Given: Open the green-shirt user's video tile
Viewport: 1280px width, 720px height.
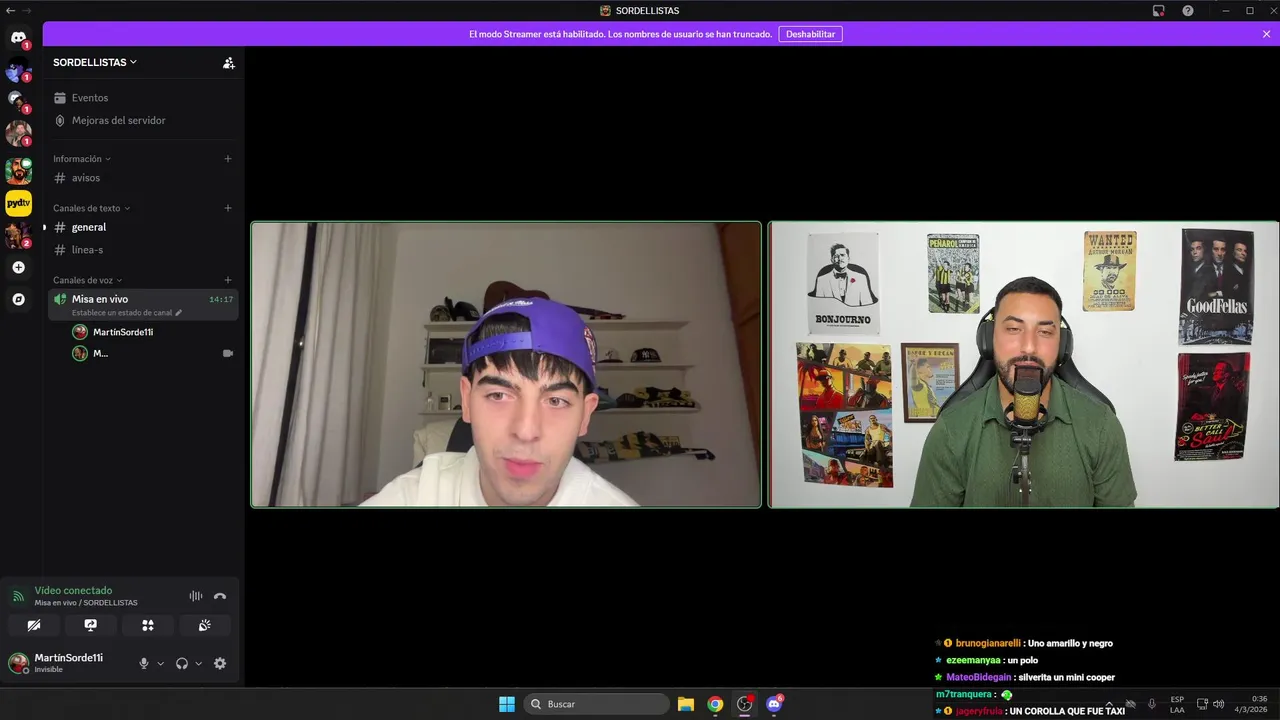Looking at the screenshot, I should (1024, 364).
